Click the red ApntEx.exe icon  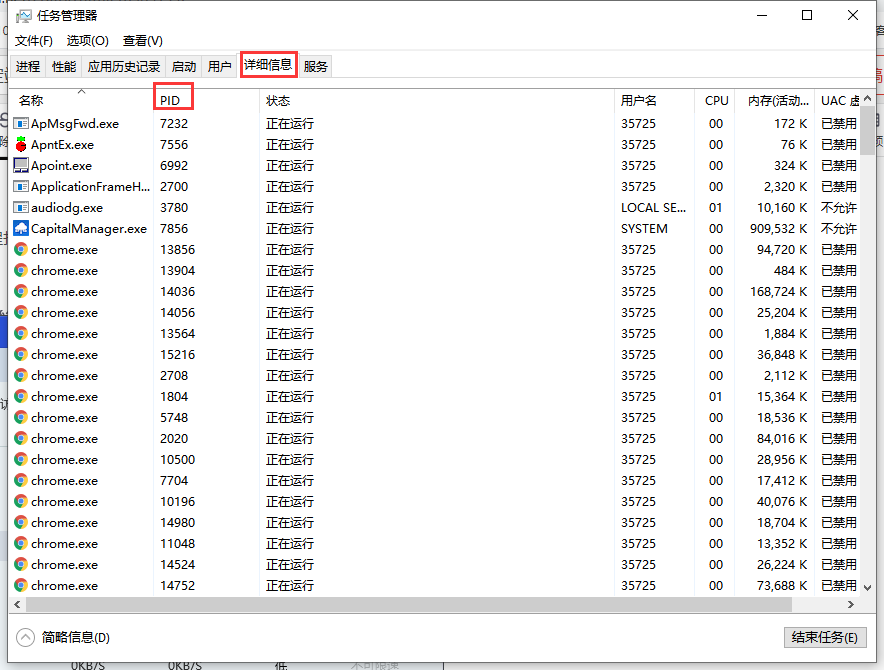[x=22, y=144]
